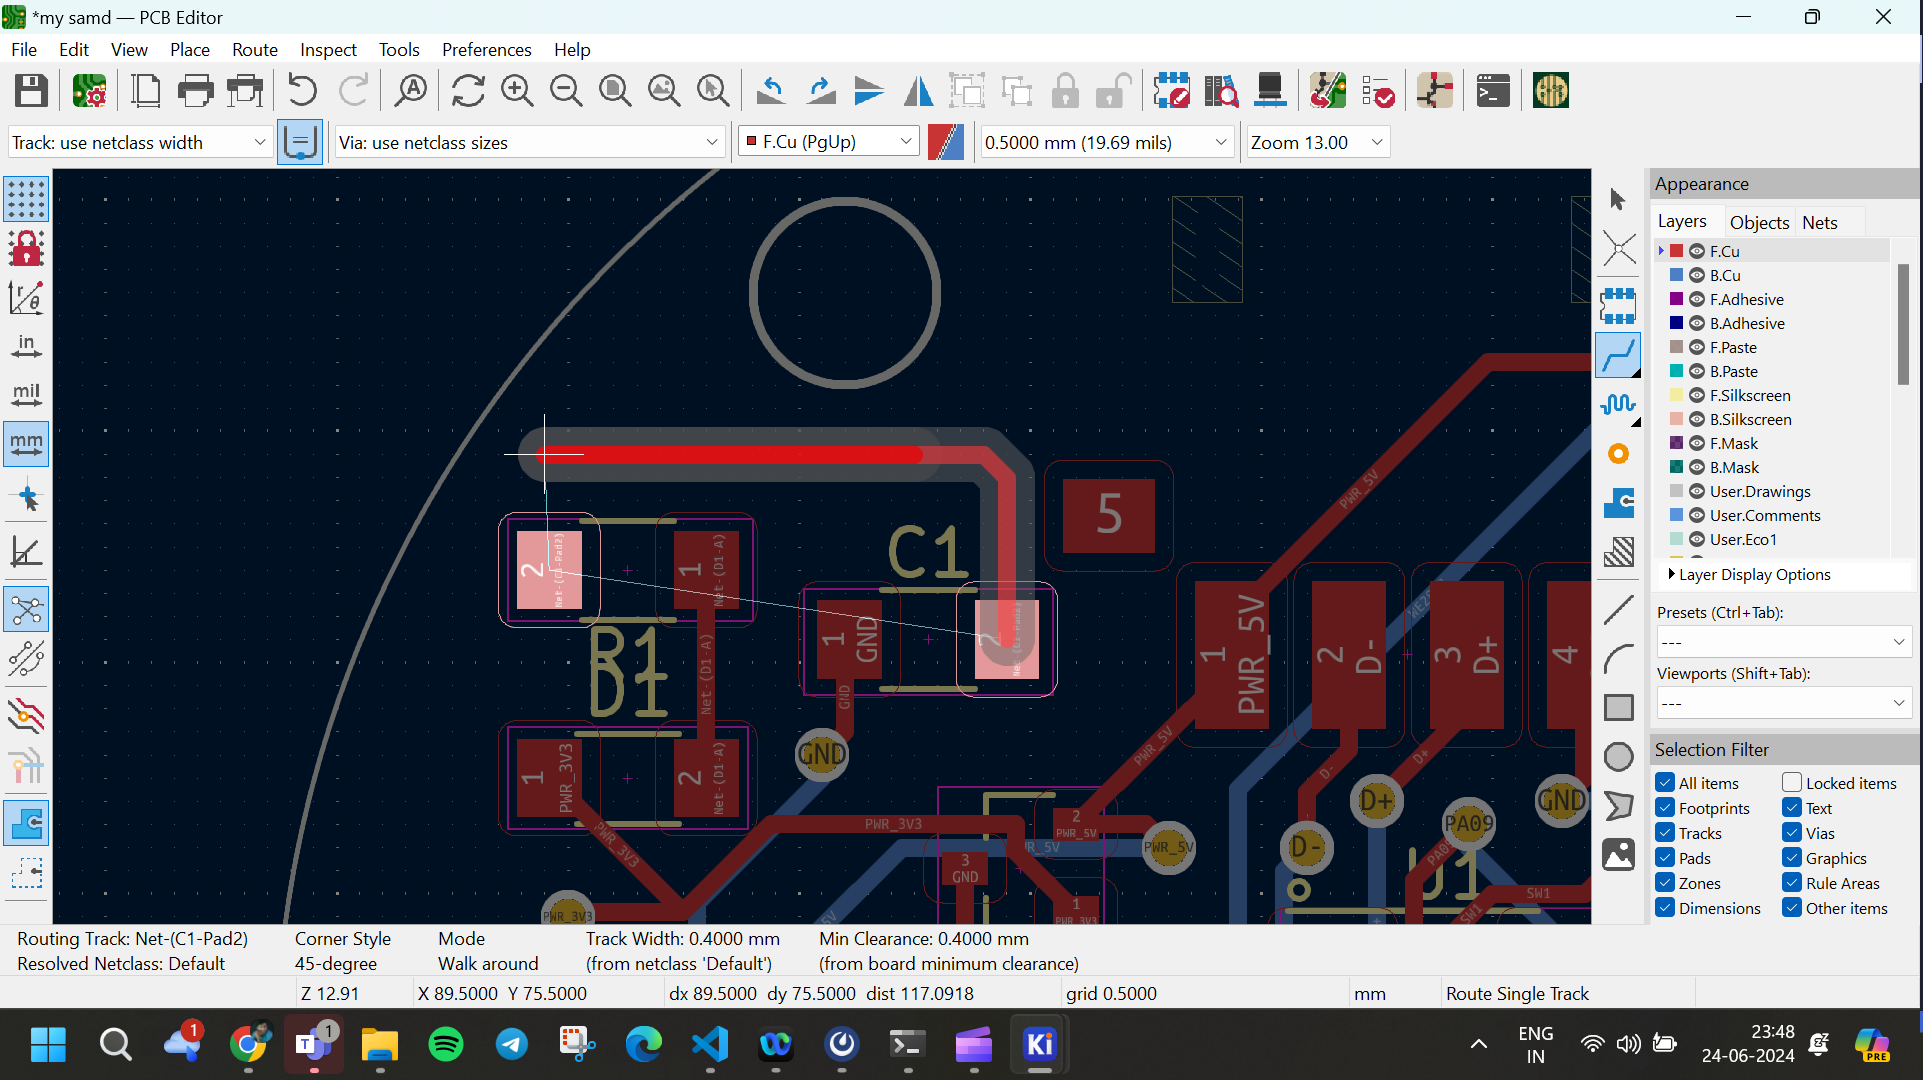
Task: Select the Route Single Track tool
Action: [1618, 356]
